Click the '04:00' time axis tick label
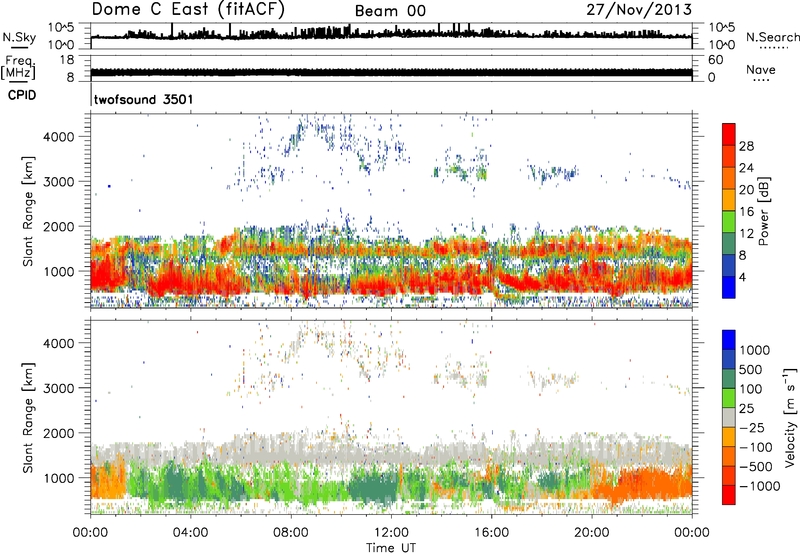 (190, 533)
